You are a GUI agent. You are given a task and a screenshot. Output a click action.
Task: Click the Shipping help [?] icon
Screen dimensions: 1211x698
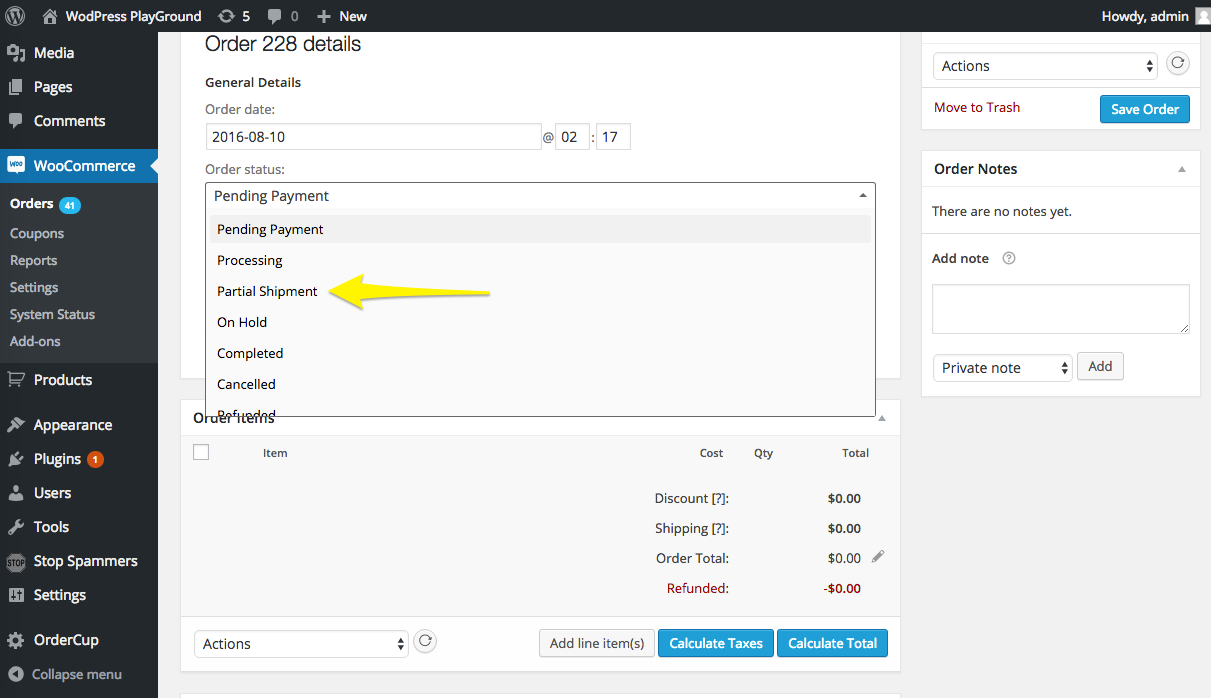tap(719, 528)
